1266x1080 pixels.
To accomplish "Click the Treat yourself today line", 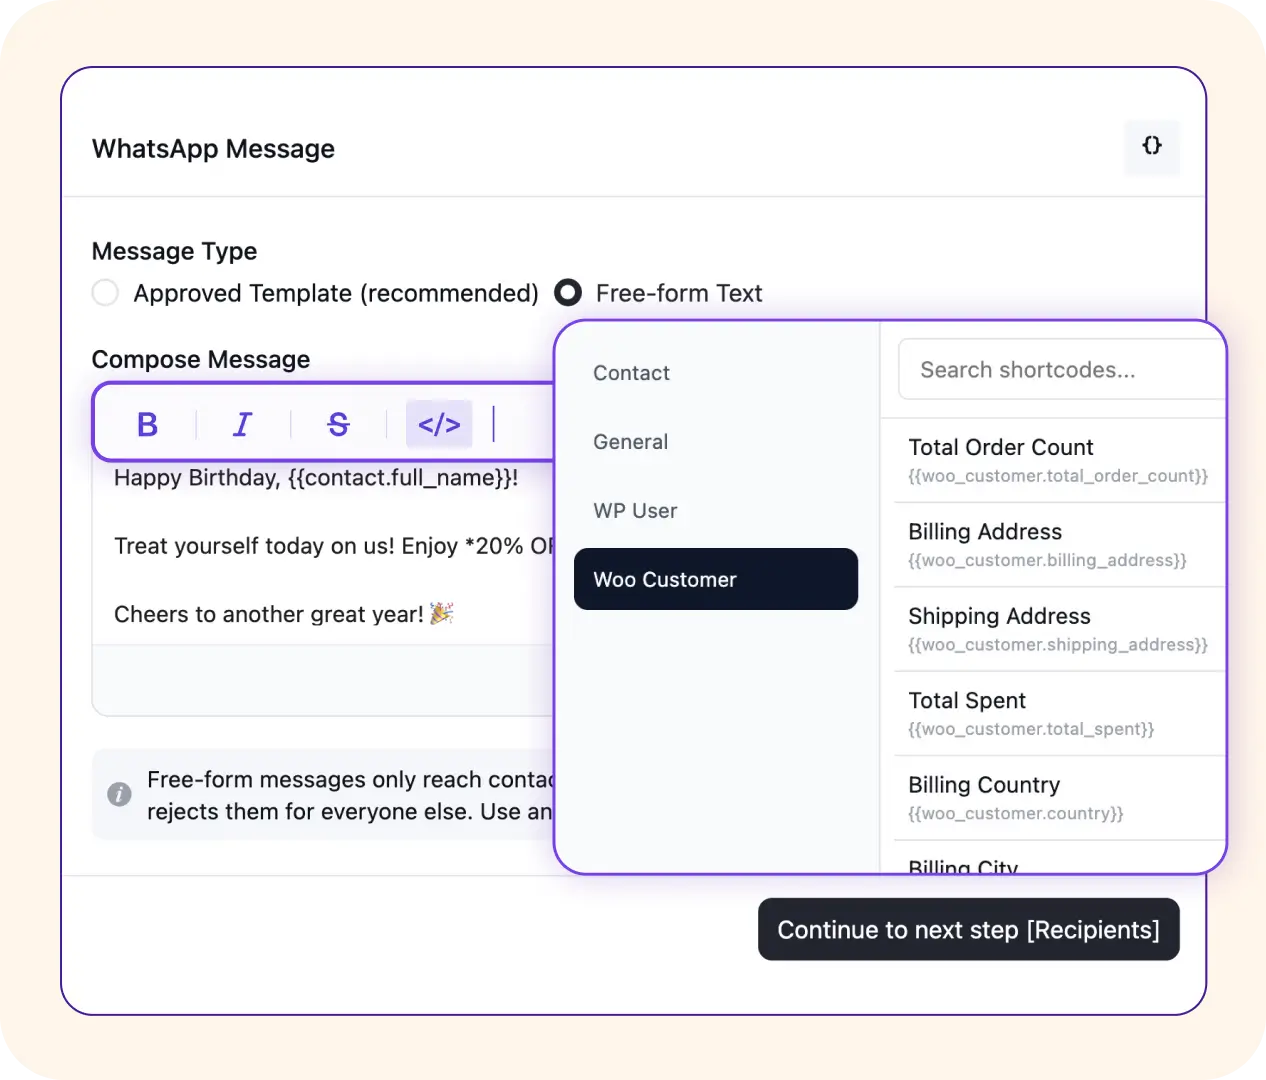I will click(x=334, y=546).
